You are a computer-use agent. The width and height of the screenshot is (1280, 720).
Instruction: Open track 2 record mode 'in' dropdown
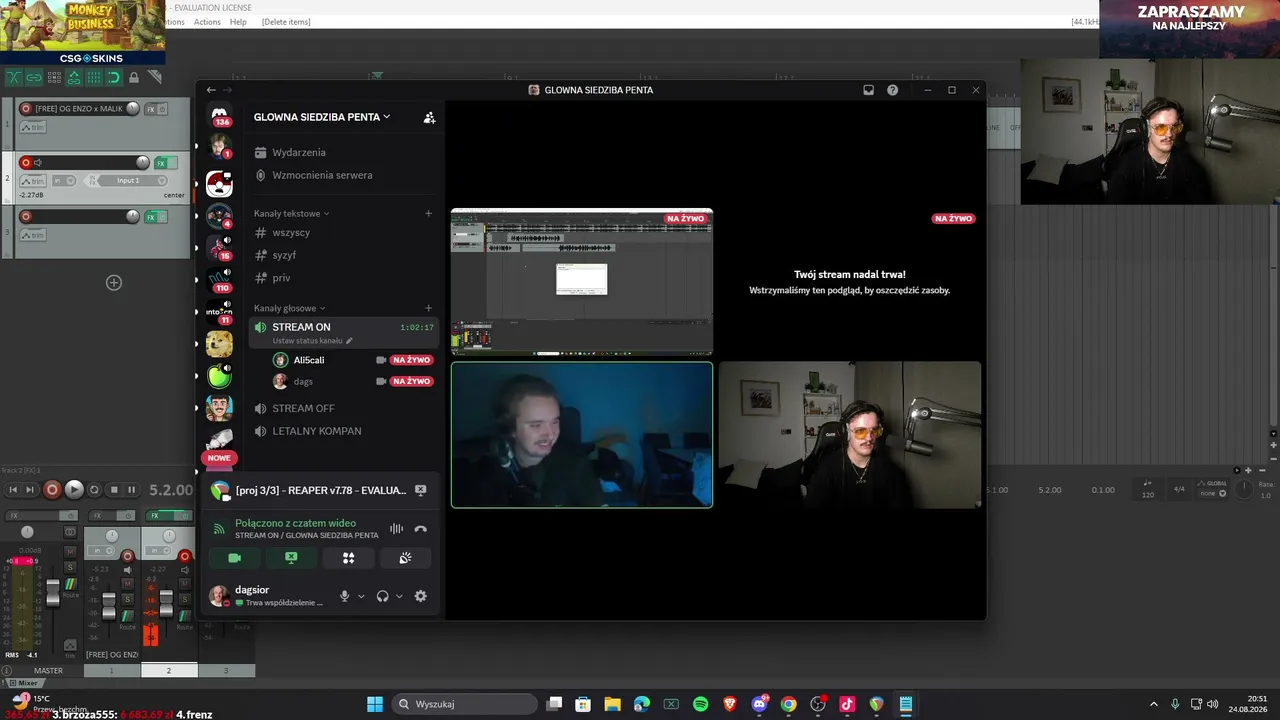coord(63,180)
